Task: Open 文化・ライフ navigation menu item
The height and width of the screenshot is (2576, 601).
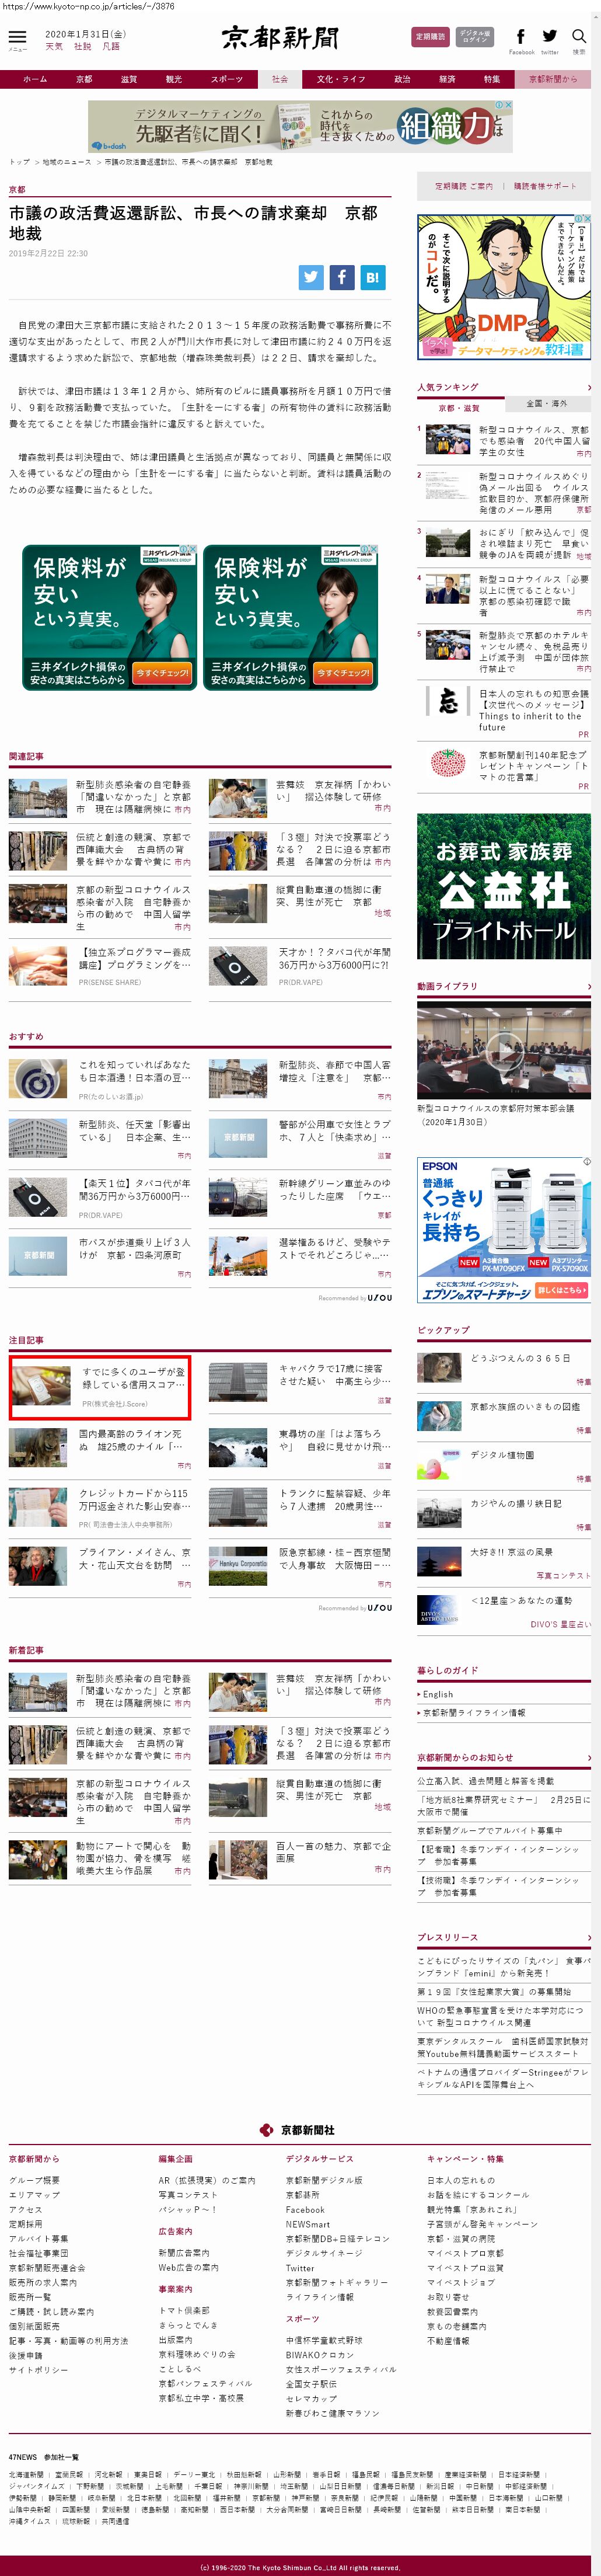Action: pyautogui.click(x=341, y=79)
